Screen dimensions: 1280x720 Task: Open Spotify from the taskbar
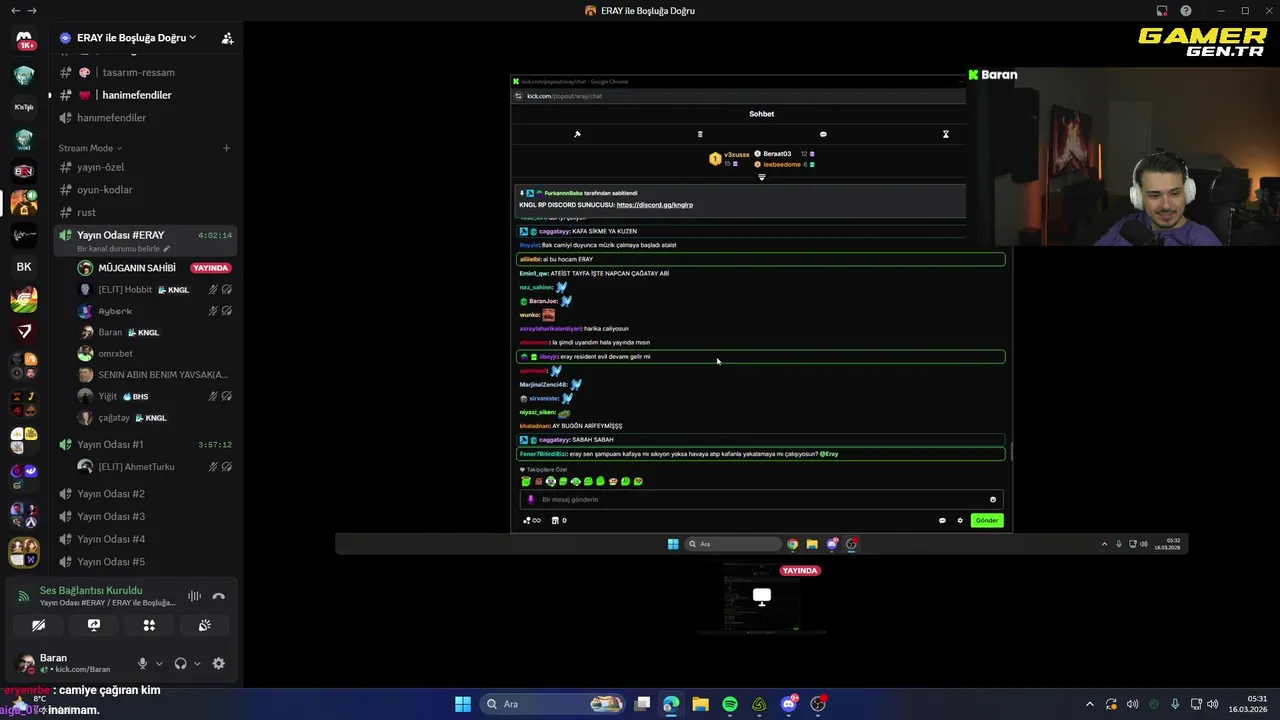[730, 704]
